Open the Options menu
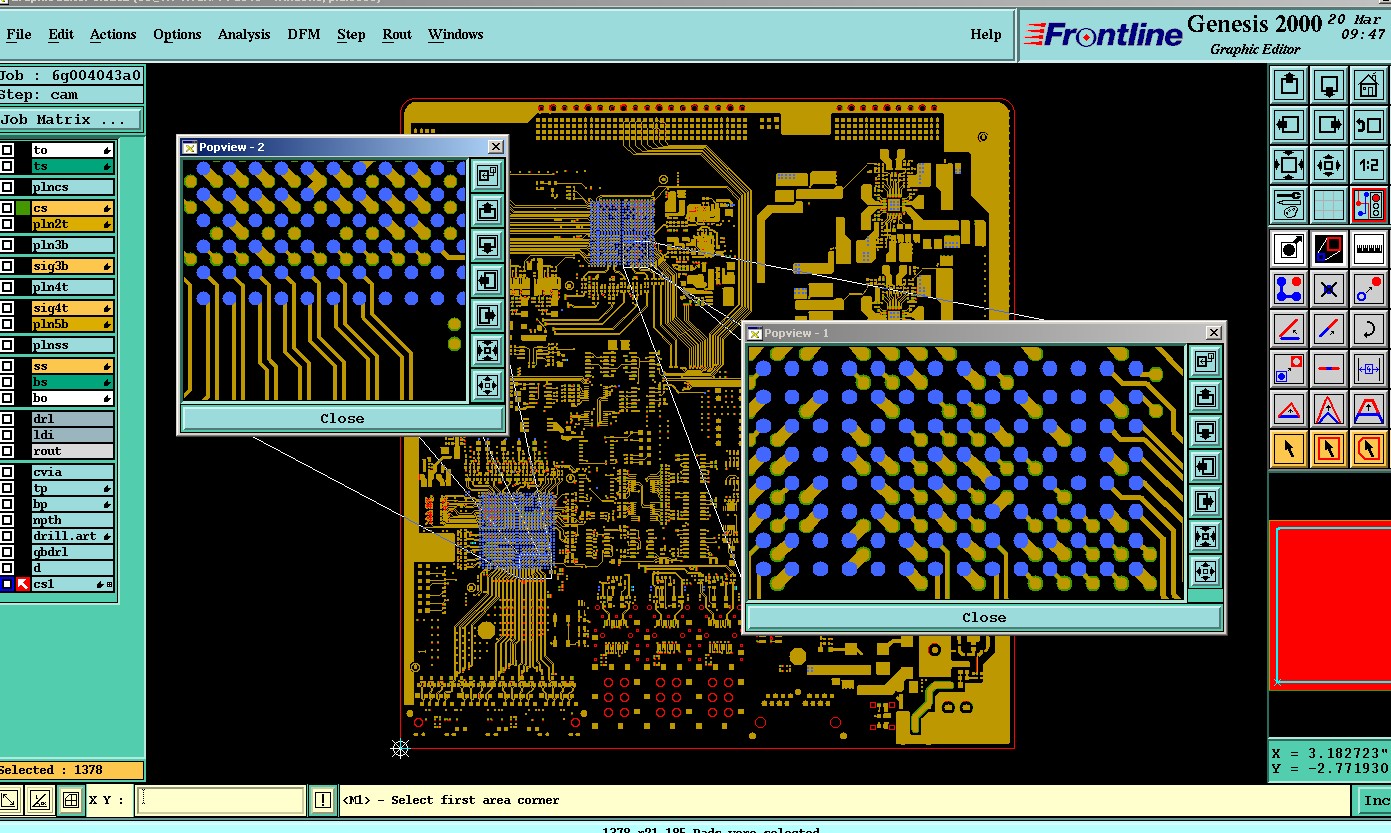This screenshot has width=1391, height=833. click(x=177, y=34)
